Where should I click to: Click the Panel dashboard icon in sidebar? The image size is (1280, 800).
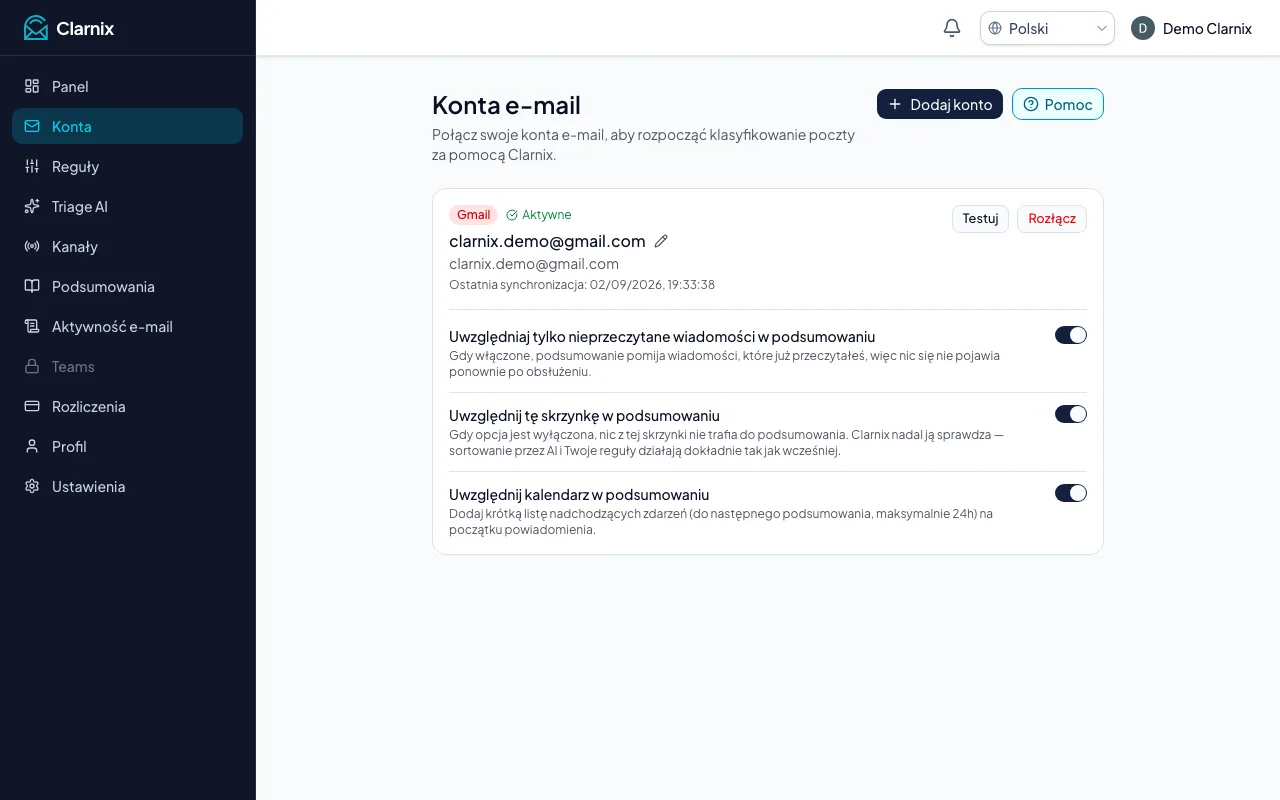(32, 86)
